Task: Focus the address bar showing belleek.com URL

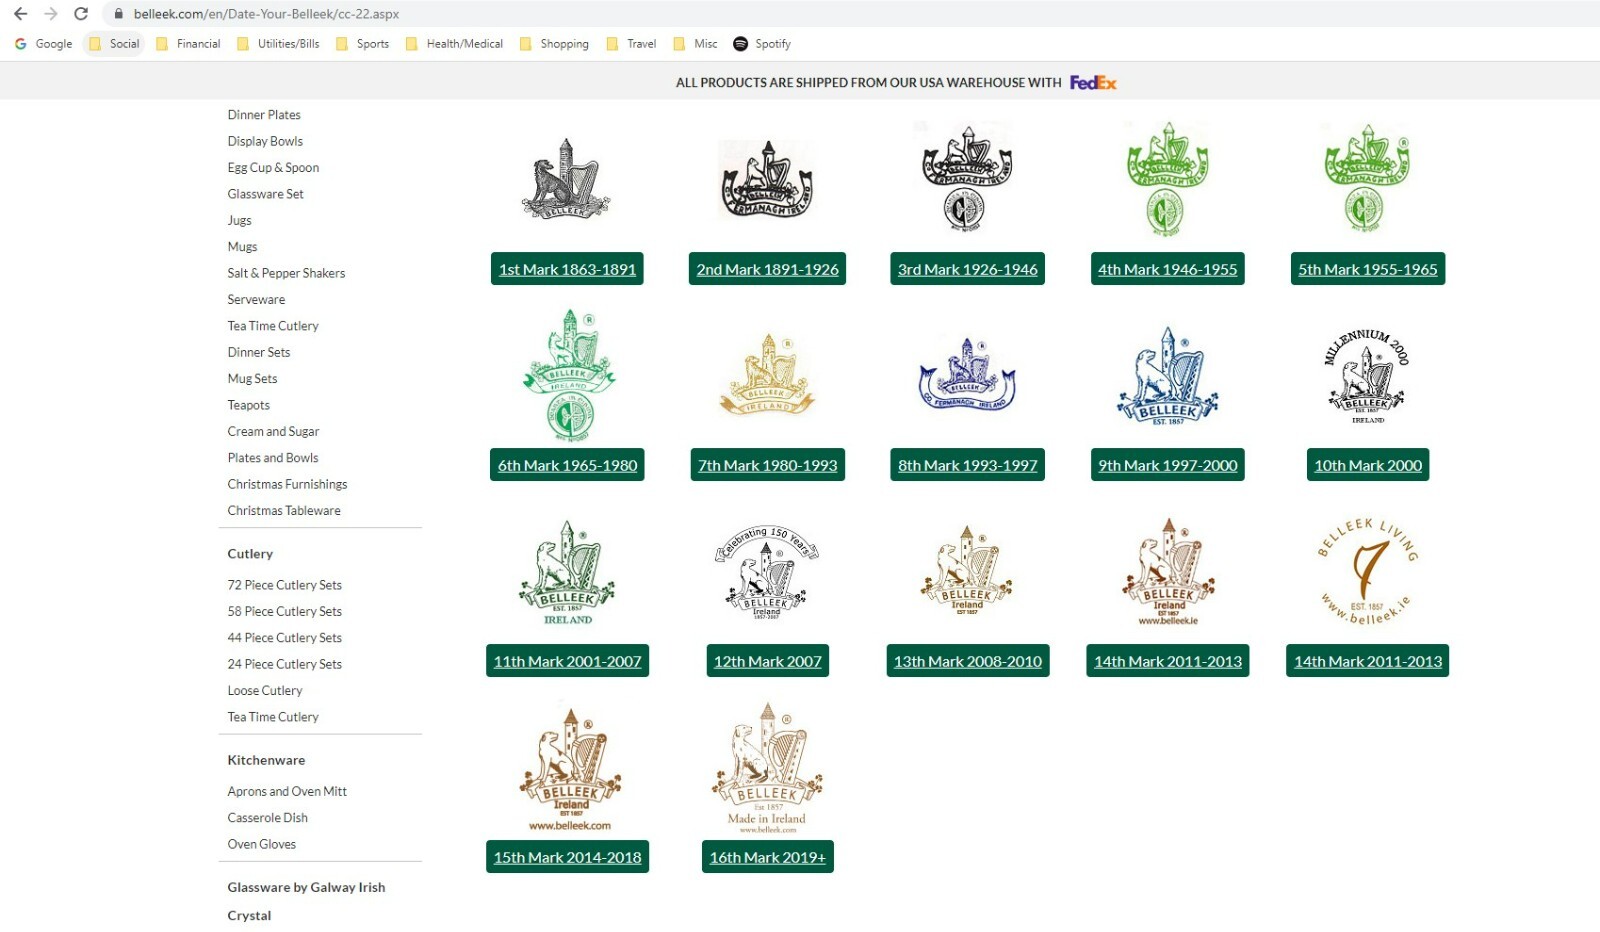Action: tap(850, 14)
